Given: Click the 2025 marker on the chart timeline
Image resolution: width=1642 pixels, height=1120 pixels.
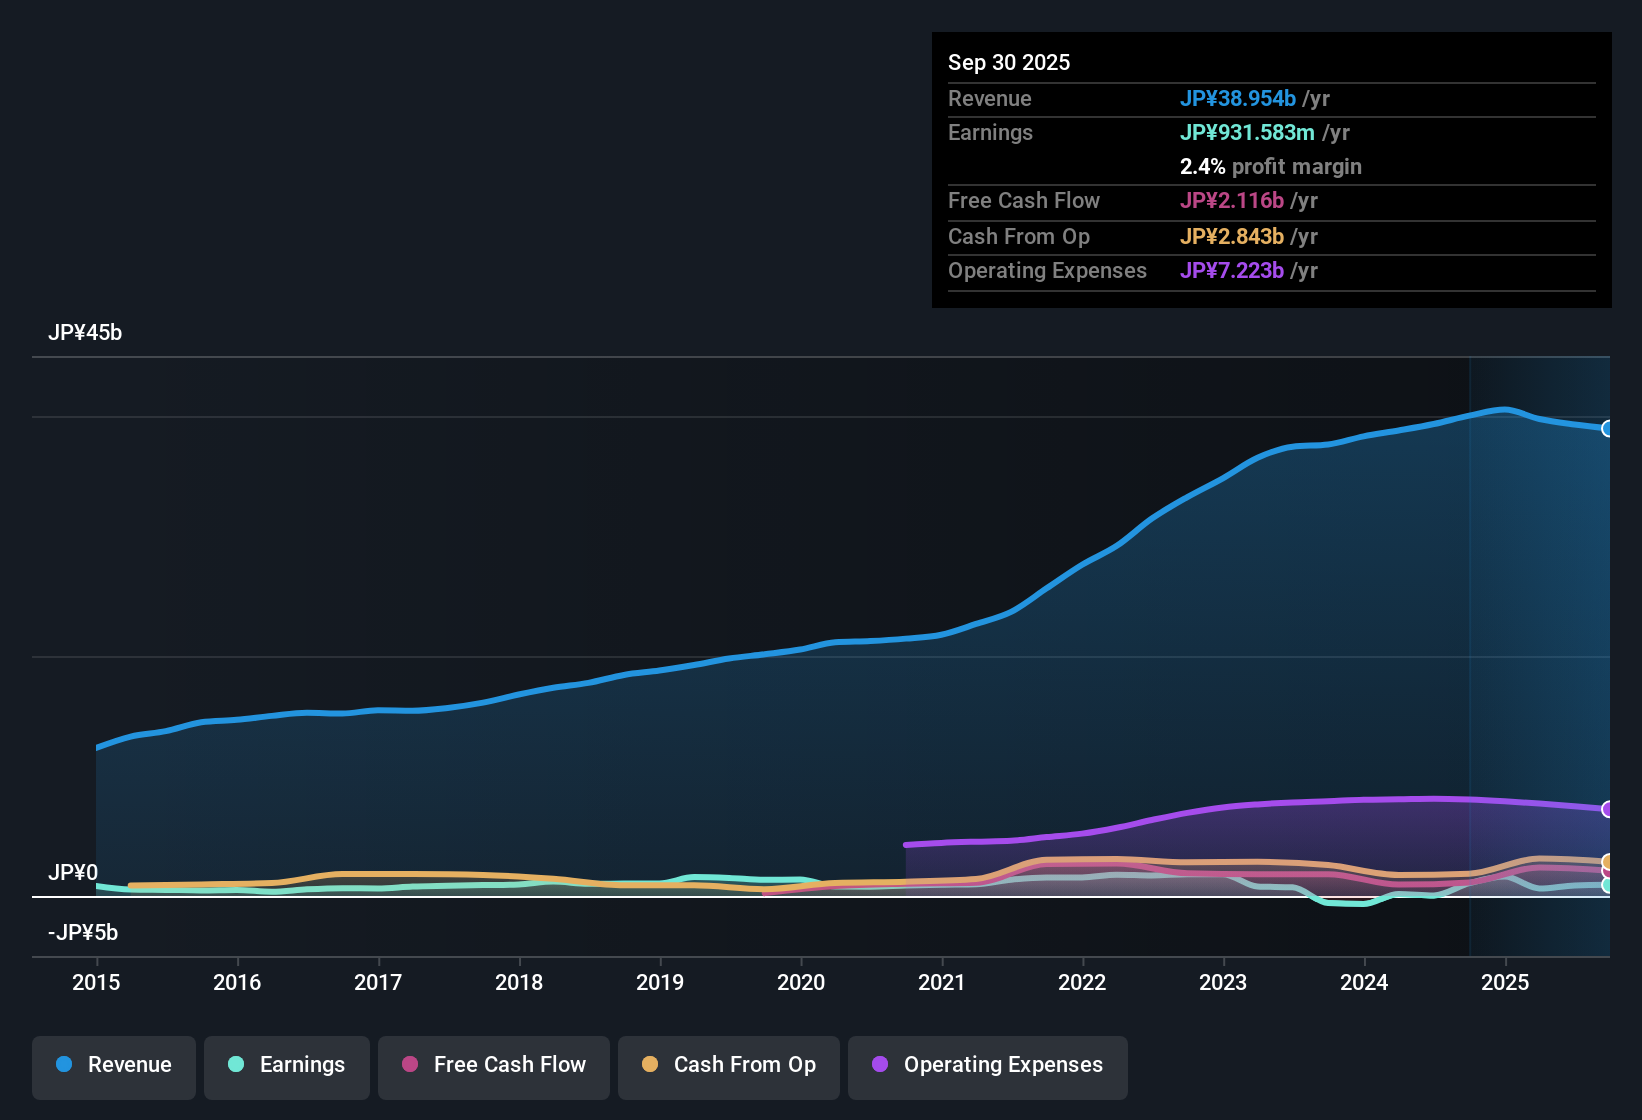Looking at the screenshot, I should point(1506,983).
